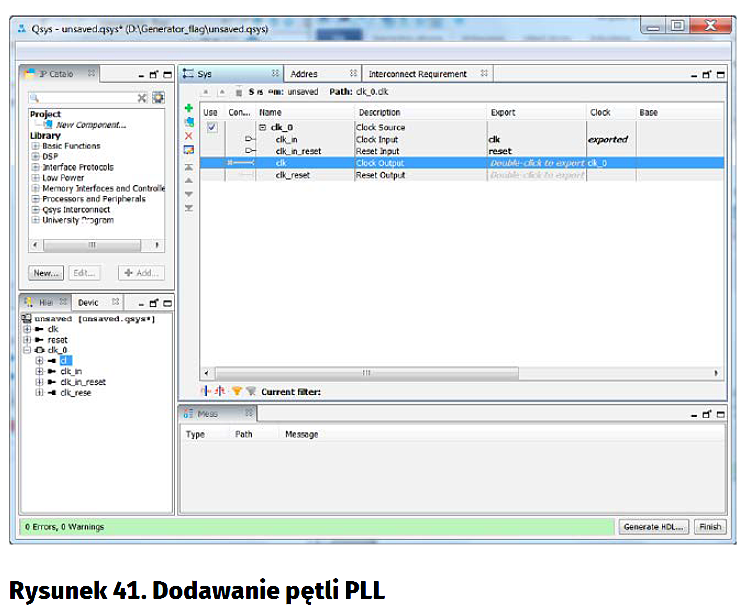Uncheck the Use checkbox for clk_0
The image size is (749, 615).
(x=211, y=128)
